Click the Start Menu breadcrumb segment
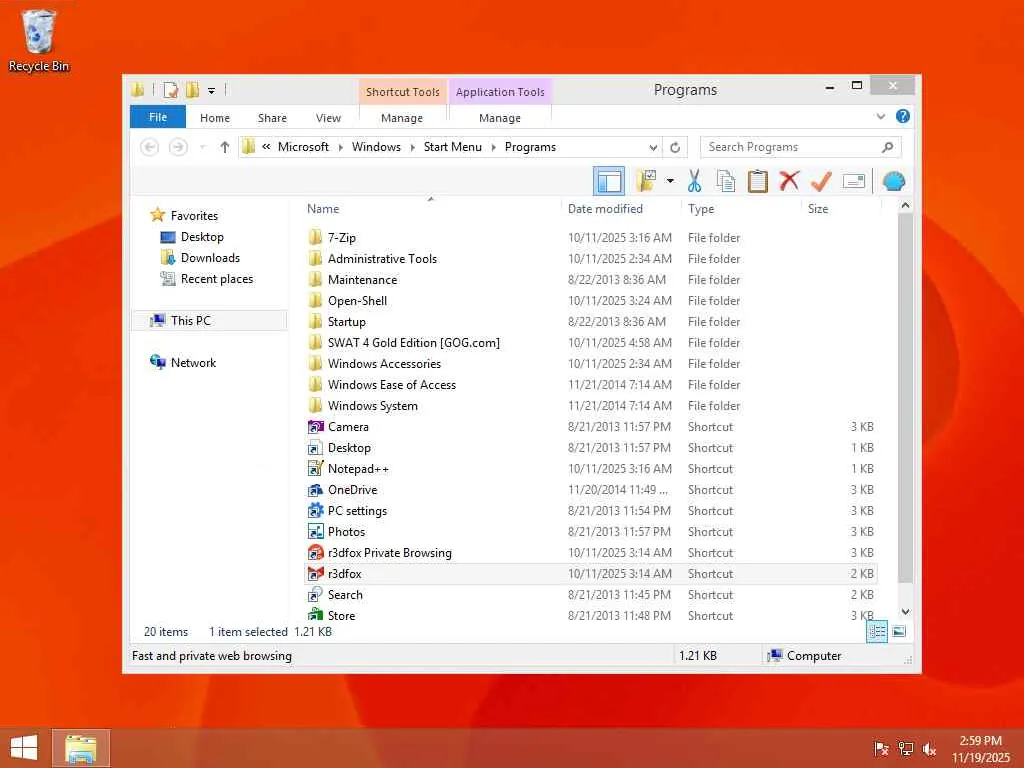 click(x=453, y=147)
